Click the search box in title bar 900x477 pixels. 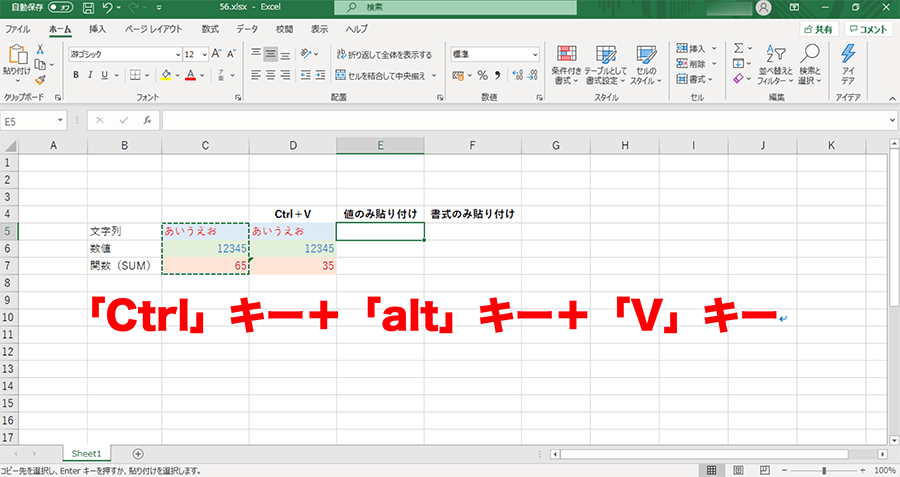coord(456,7)
